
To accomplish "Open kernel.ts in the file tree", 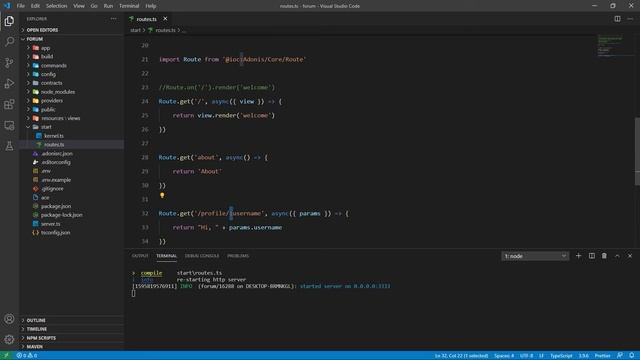I will (x=53, y=136).
